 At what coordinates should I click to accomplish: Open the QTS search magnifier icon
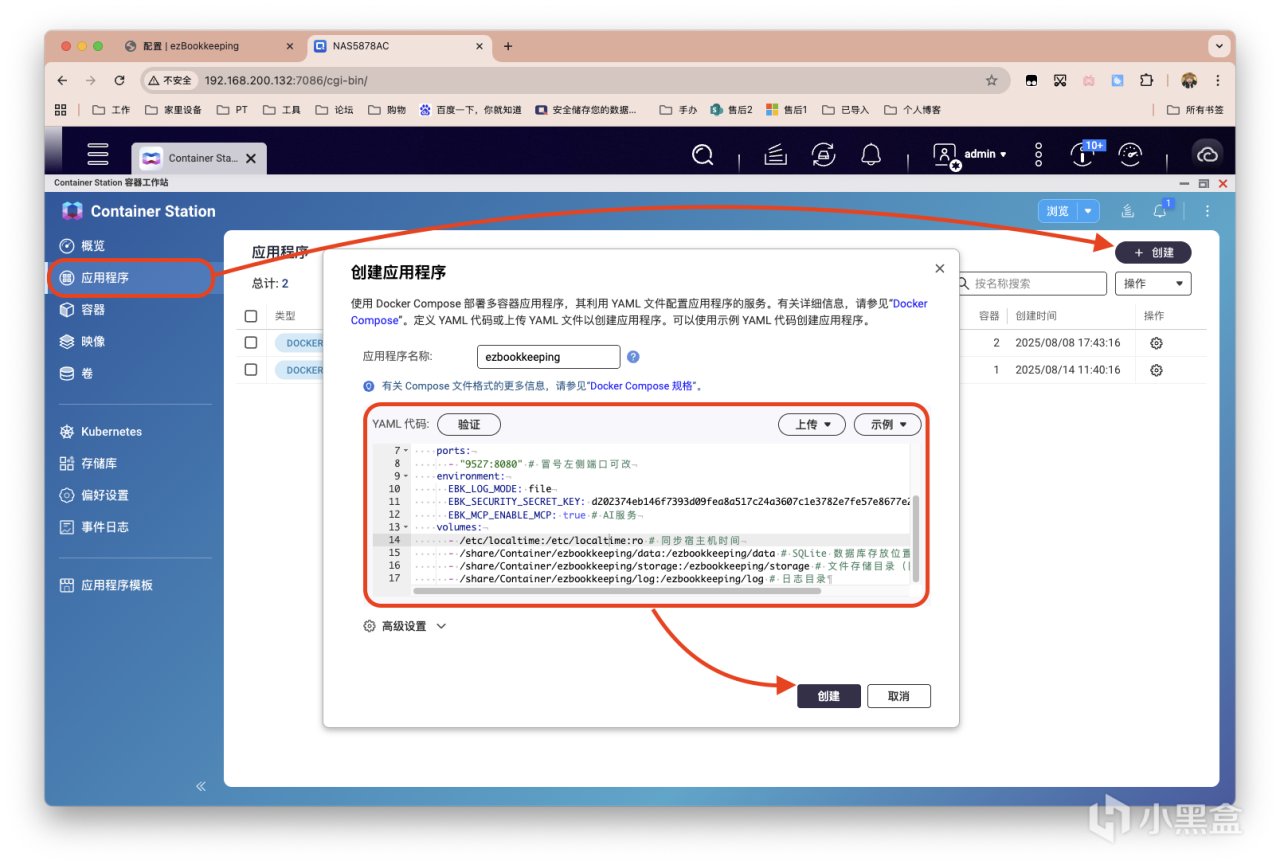click(703, 154)
